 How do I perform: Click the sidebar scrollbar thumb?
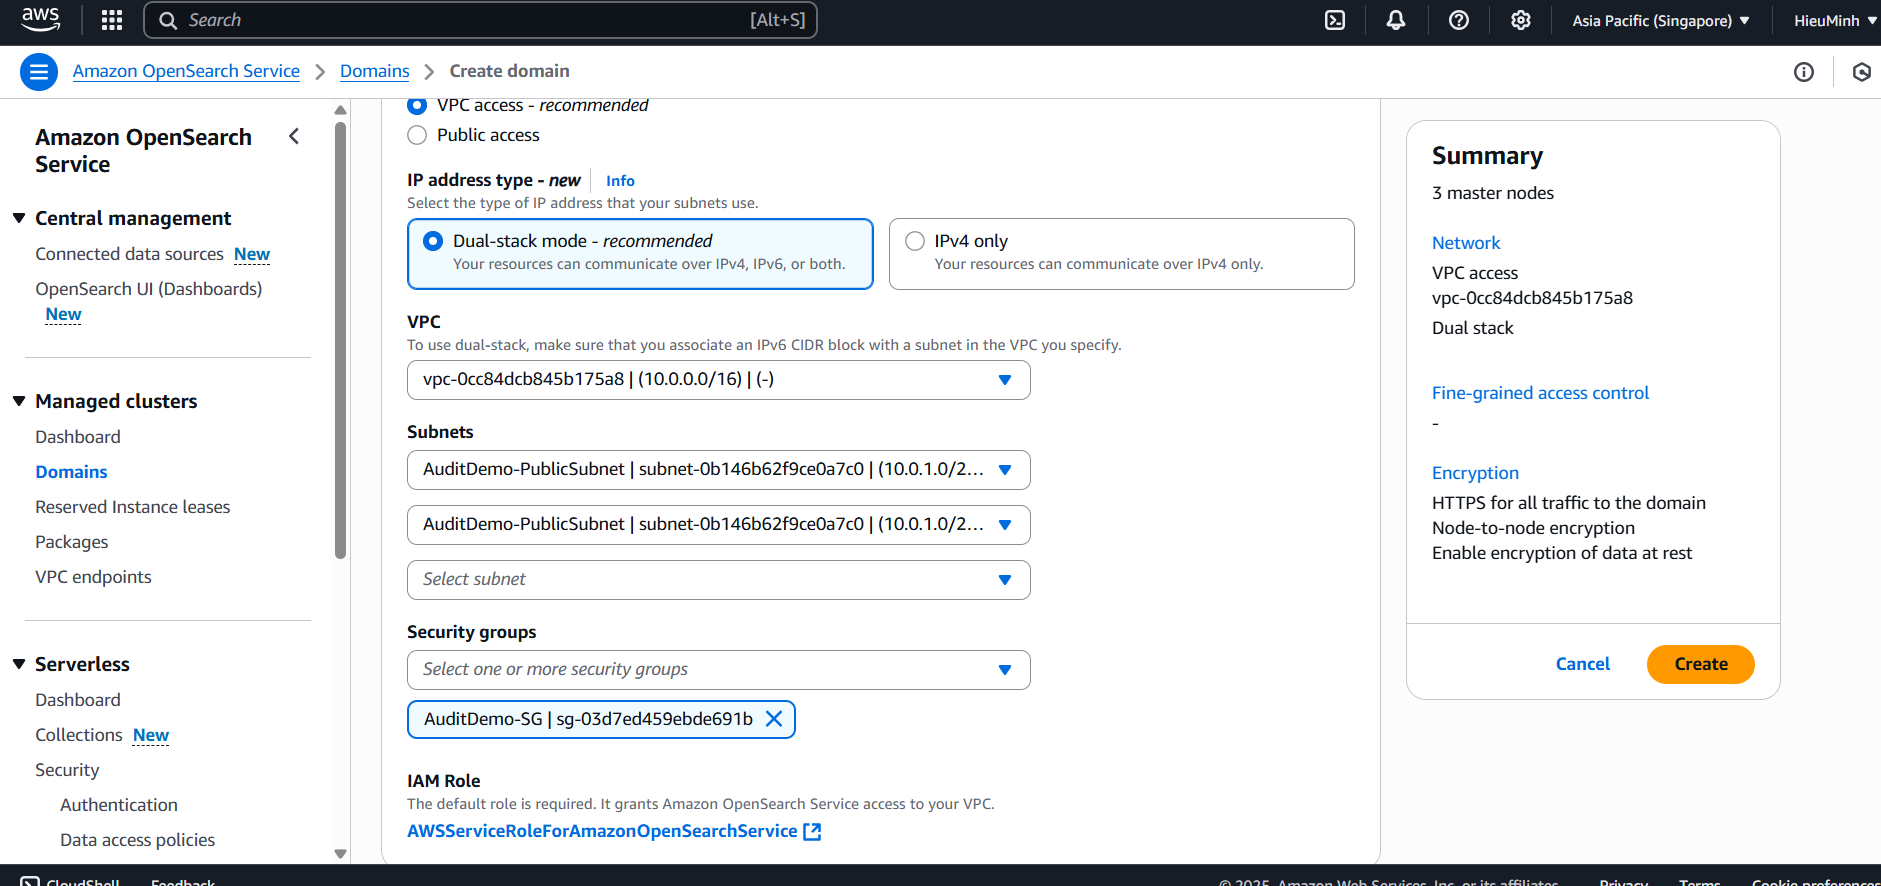340,340
